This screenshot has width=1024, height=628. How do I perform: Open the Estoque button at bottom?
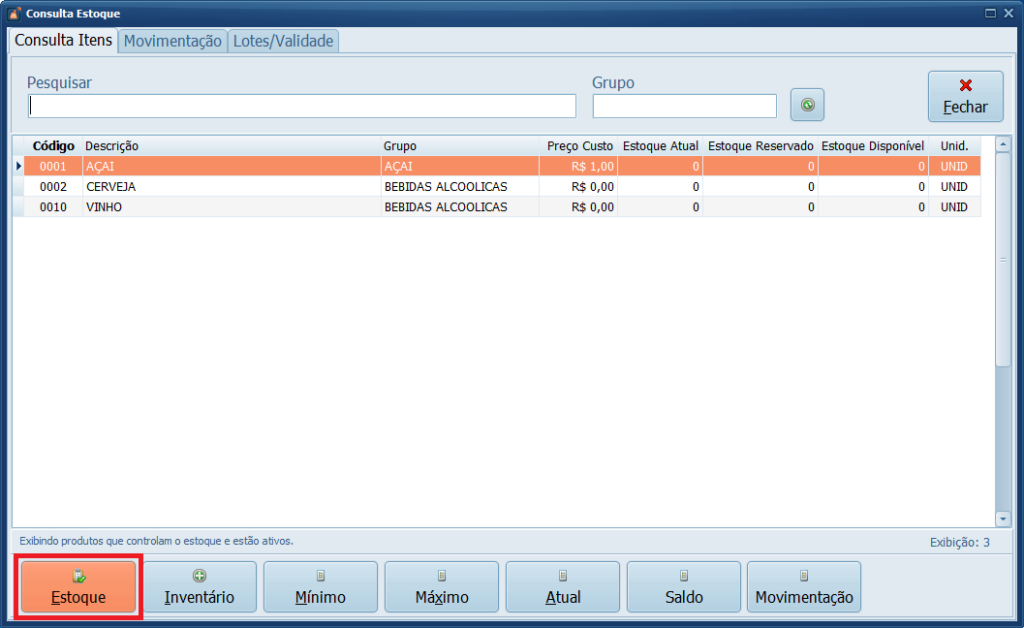point(78,587)
